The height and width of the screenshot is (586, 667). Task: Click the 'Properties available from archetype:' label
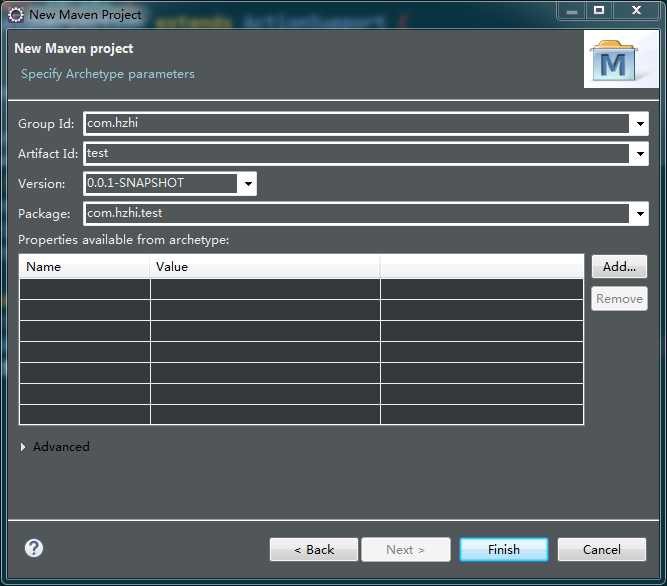[123, 240]
